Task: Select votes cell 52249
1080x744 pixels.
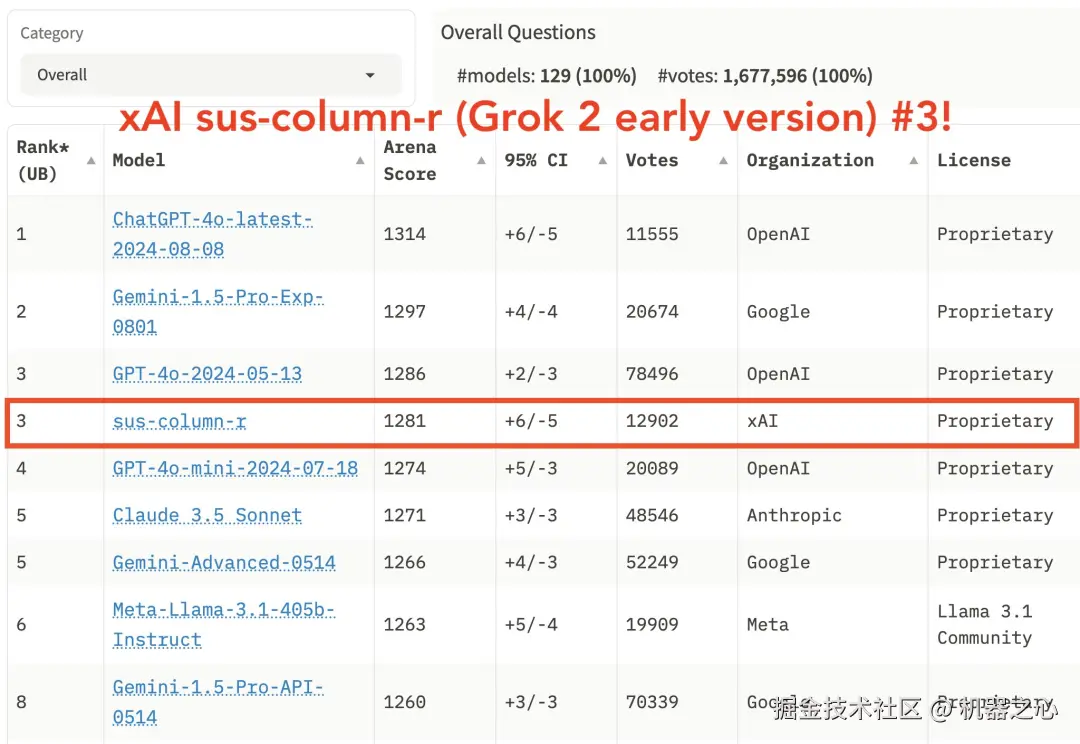Action: pyautogui.click(x=652, y=563)
